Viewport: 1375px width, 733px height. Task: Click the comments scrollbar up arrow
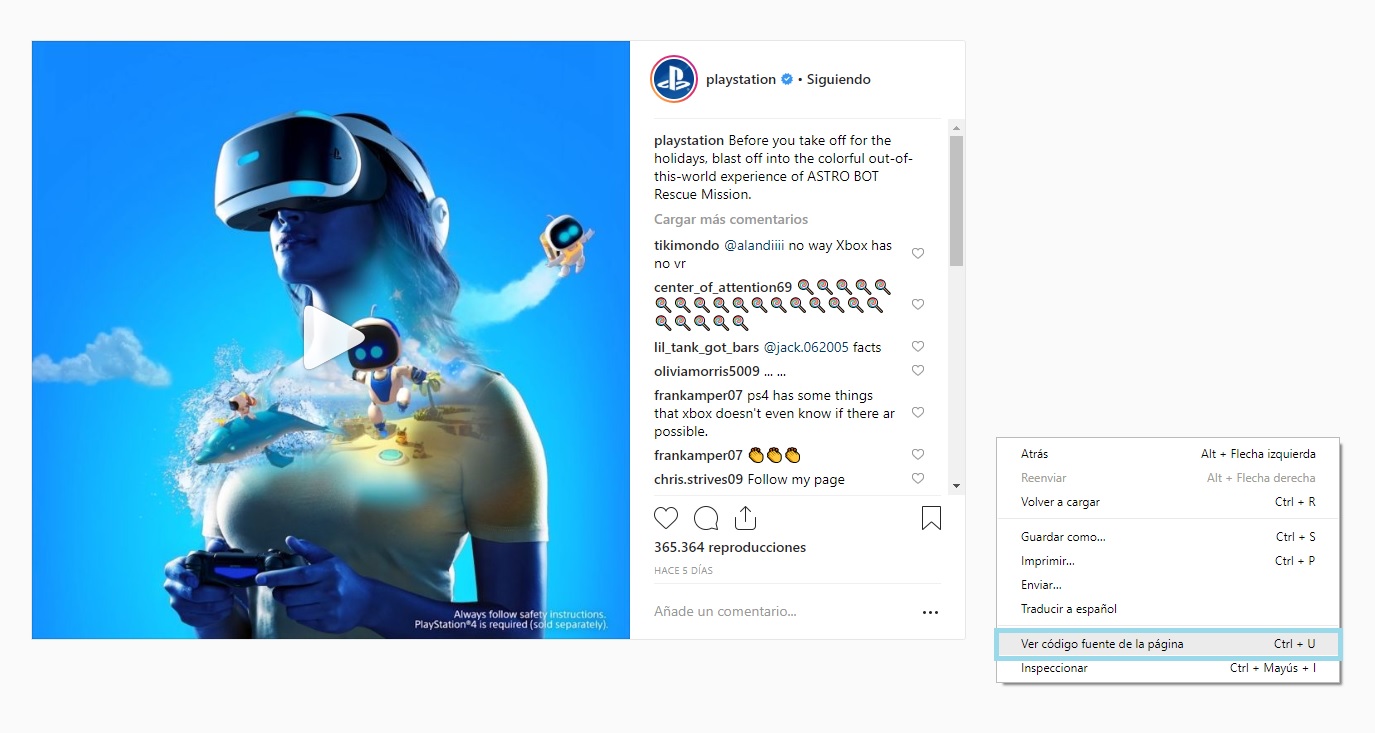957,127
